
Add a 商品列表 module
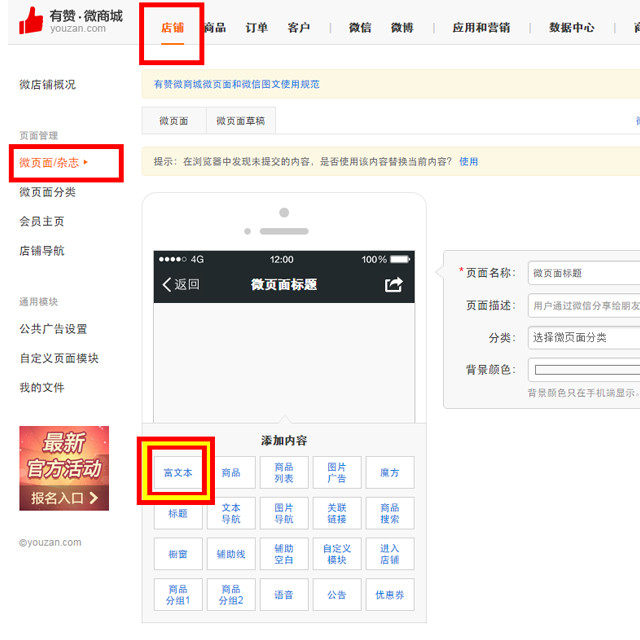tap(284, 473)
